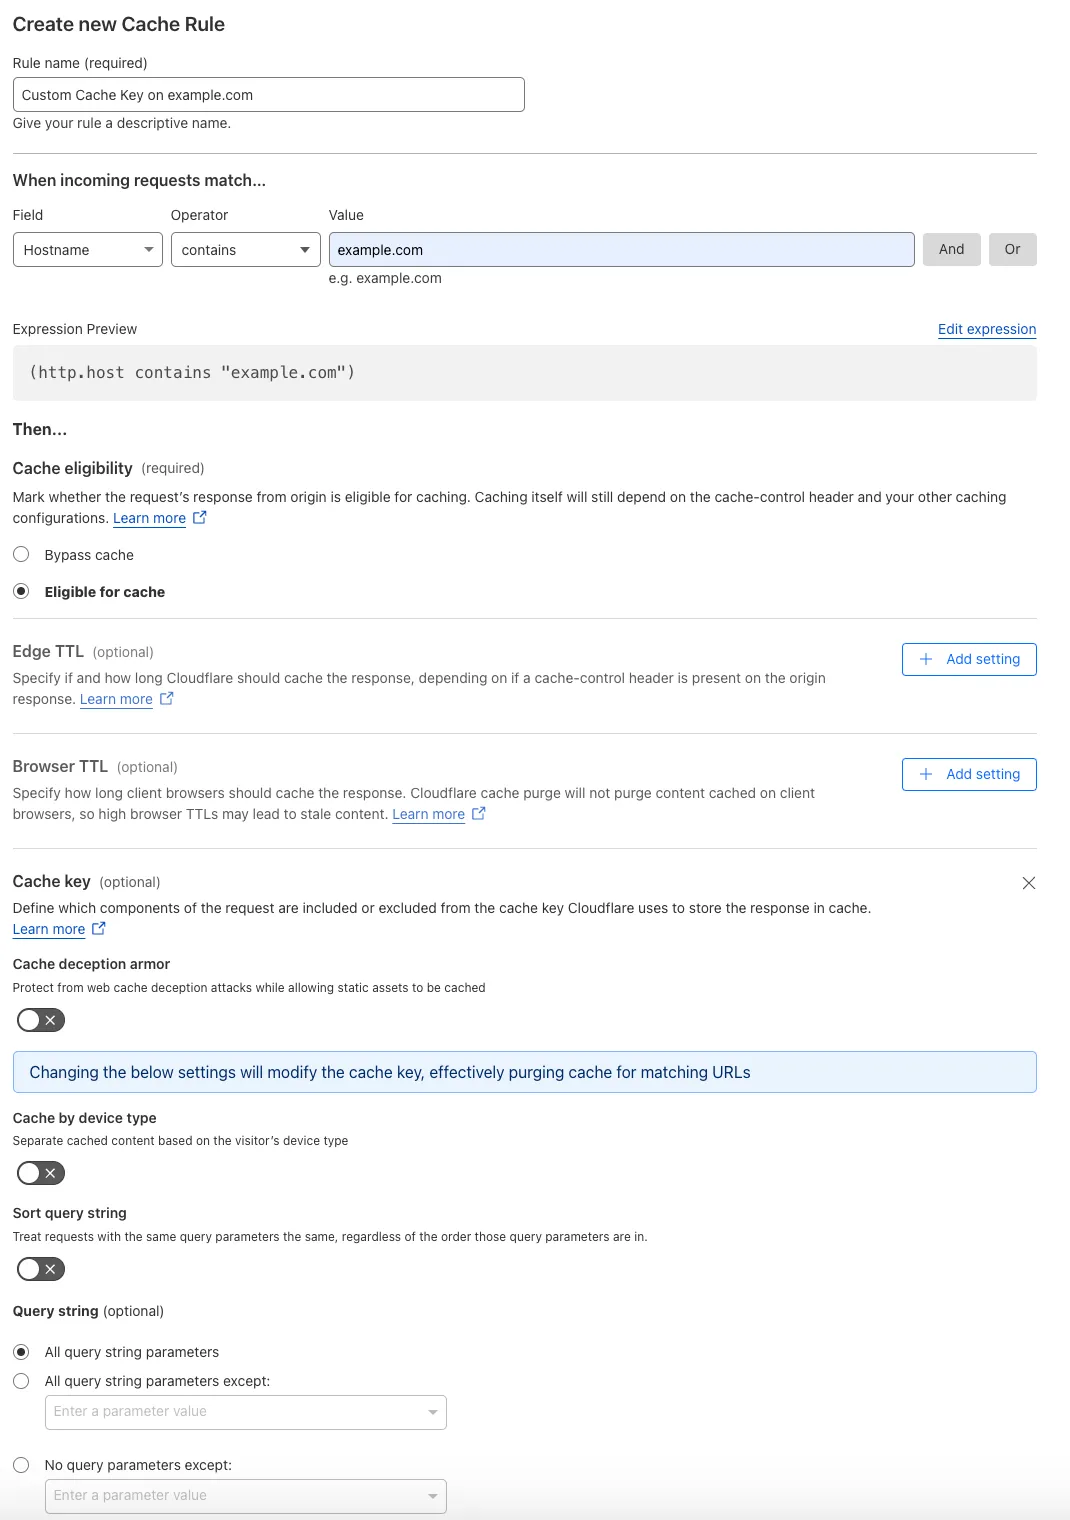Choose No query parameters except option
1070x1520 pixels.
(21, 1464)
